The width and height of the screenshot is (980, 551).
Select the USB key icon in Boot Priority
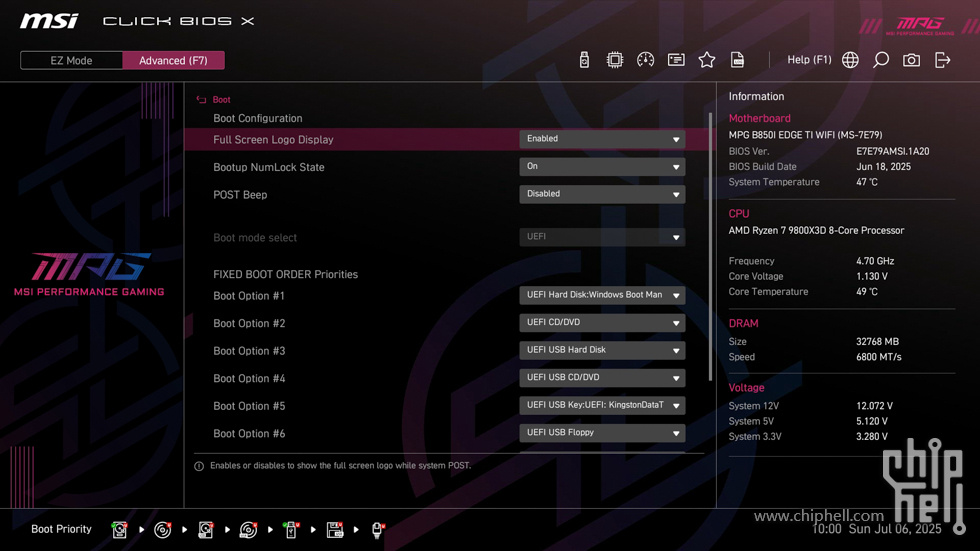(x=291, y=530)
